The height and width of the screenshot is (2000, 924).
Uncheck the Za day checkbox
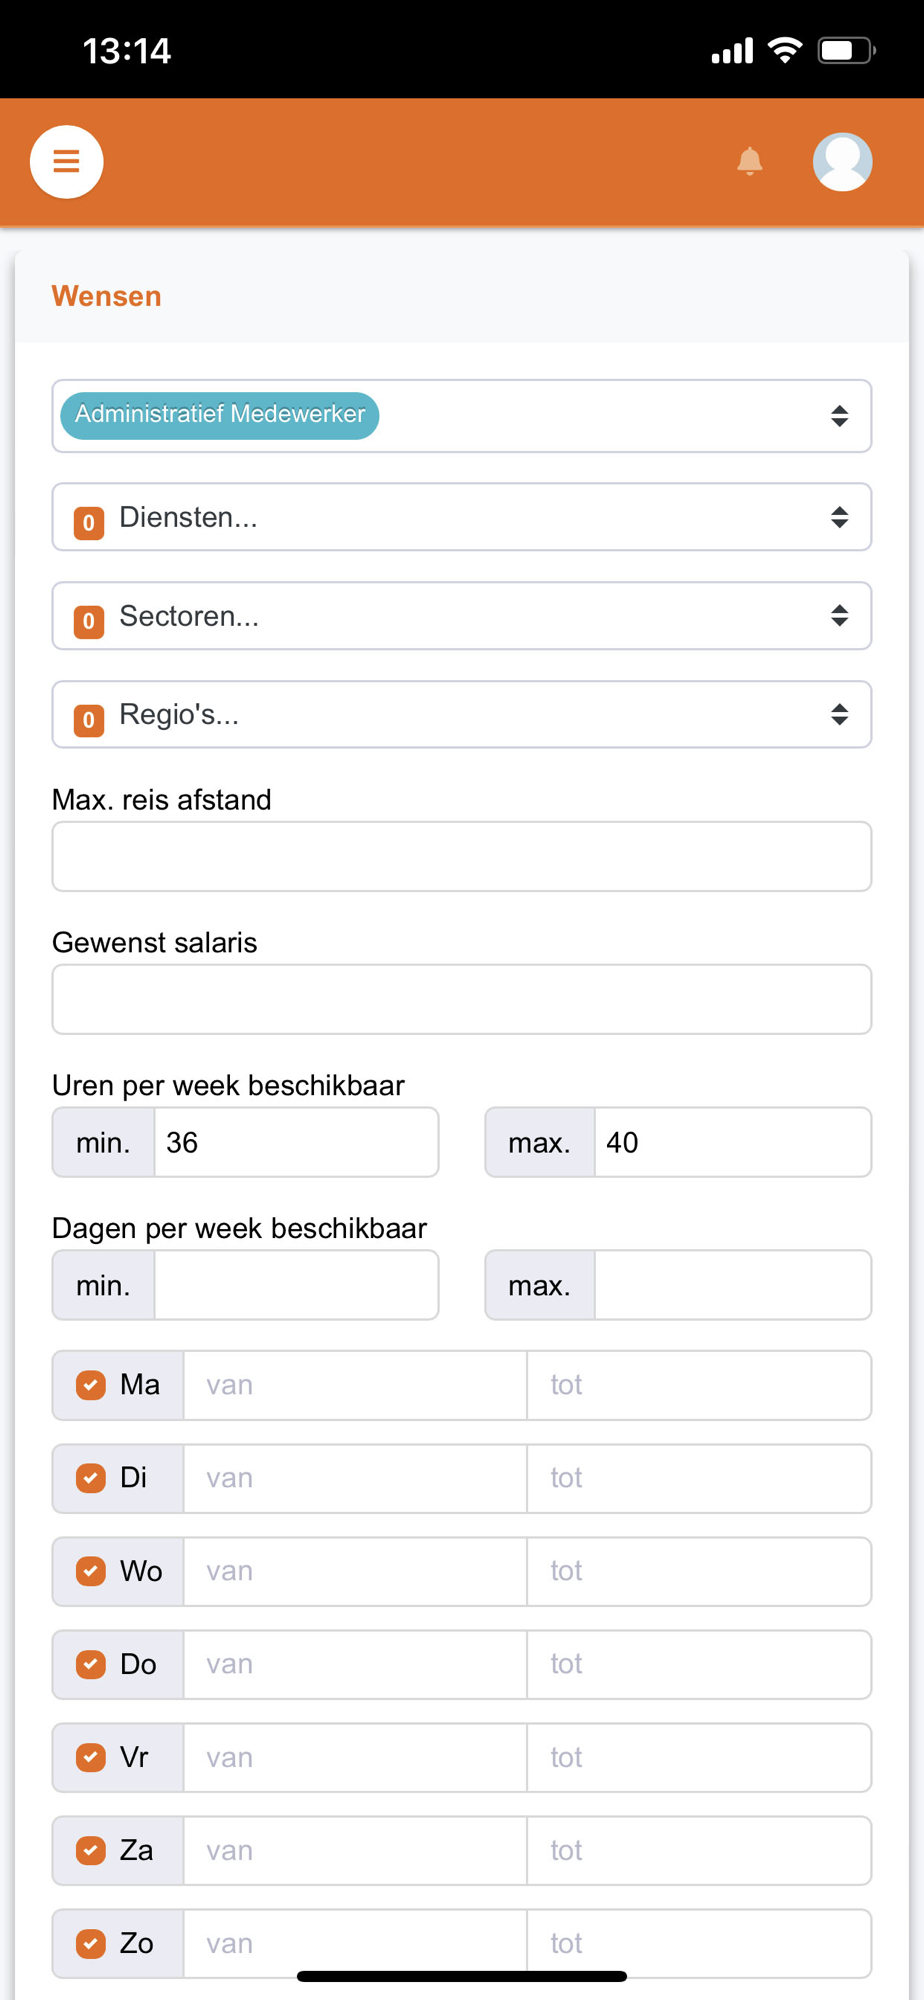pyautogui.click(x=91, y=1850)
